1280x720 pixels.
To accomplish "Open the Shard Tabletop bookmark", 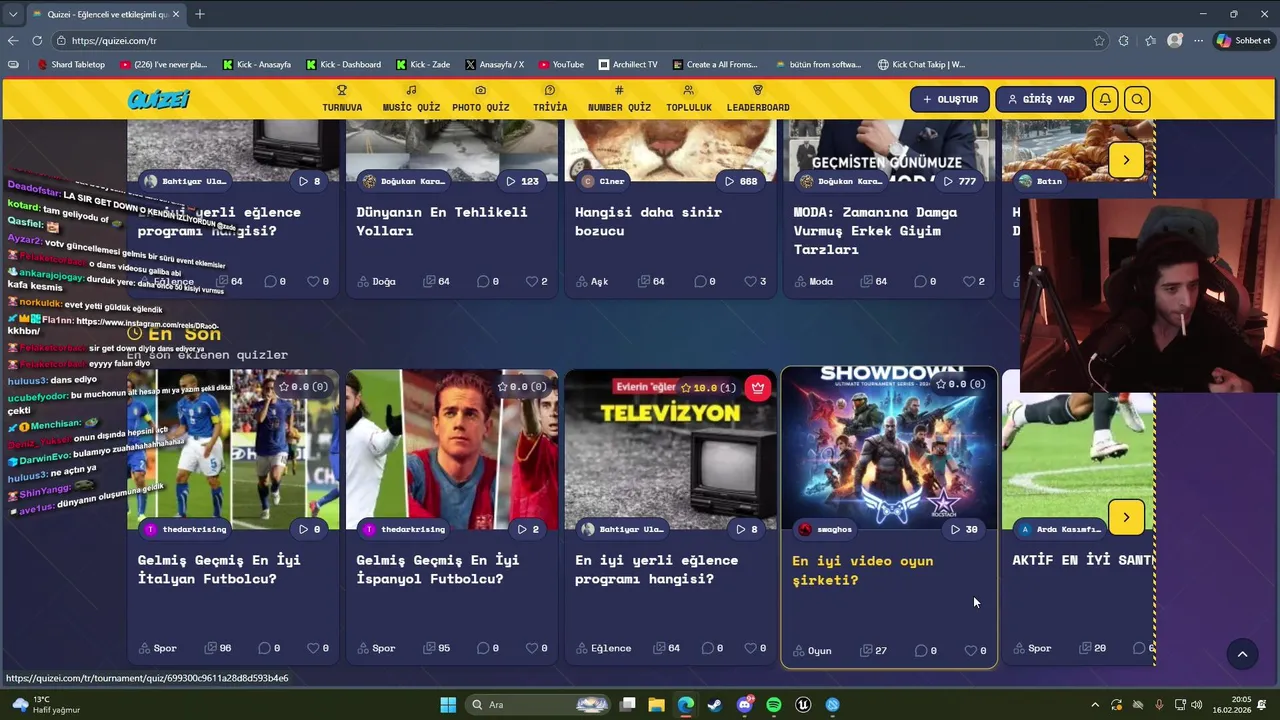I will (x=71, y=64).
